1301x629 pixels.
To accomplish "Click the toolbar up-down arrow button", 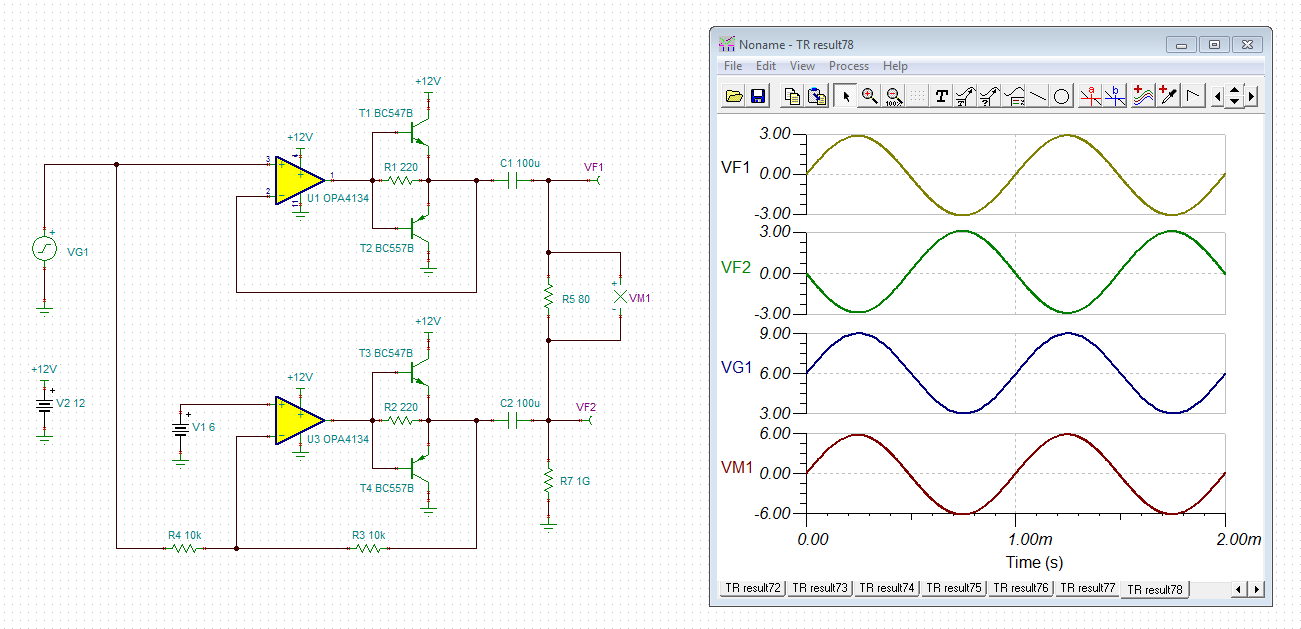I will (1234, 96).
